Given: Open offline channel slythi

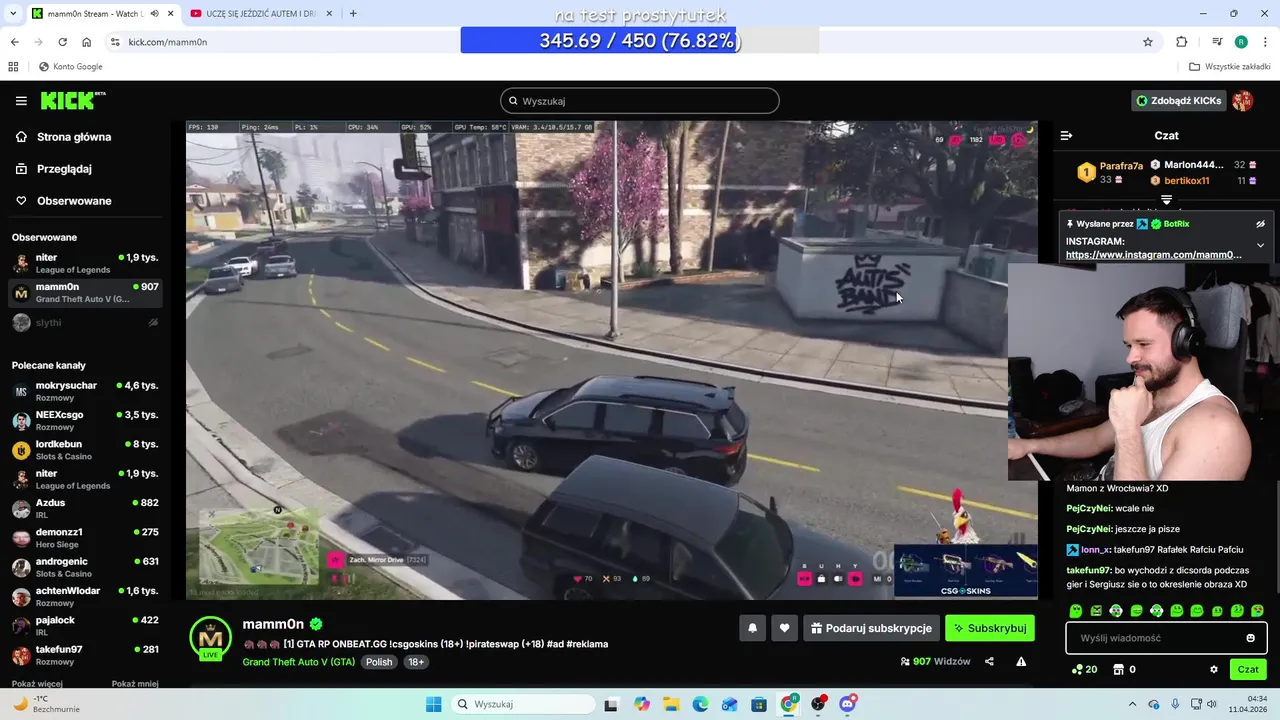Looking at the screenshot, I should point(84,323).
